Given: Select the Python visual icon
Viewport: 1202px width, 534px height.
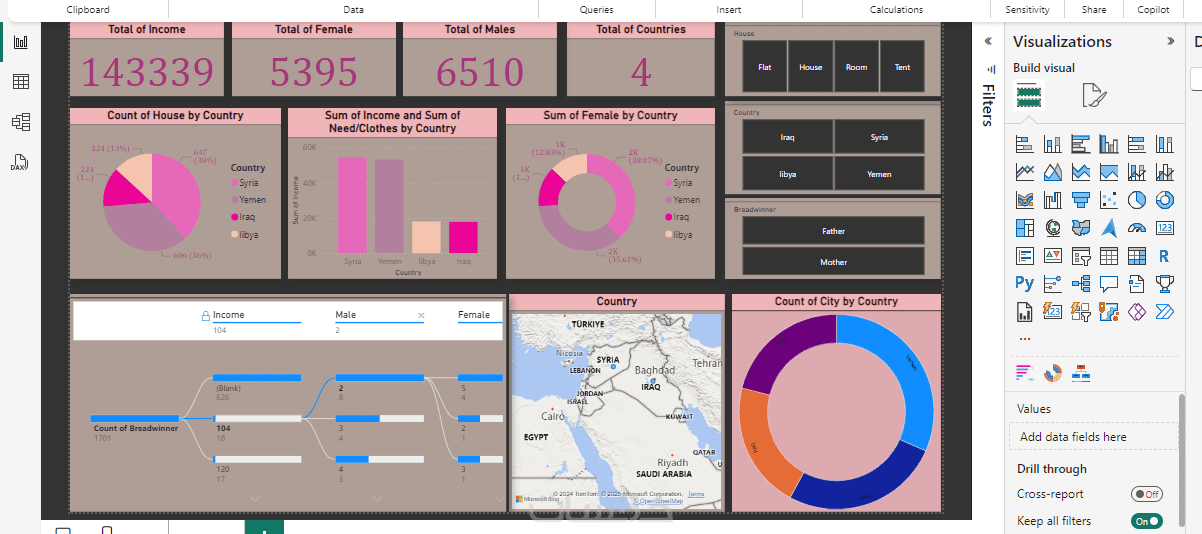Looking at the screenshot, I should (1025, 284).
